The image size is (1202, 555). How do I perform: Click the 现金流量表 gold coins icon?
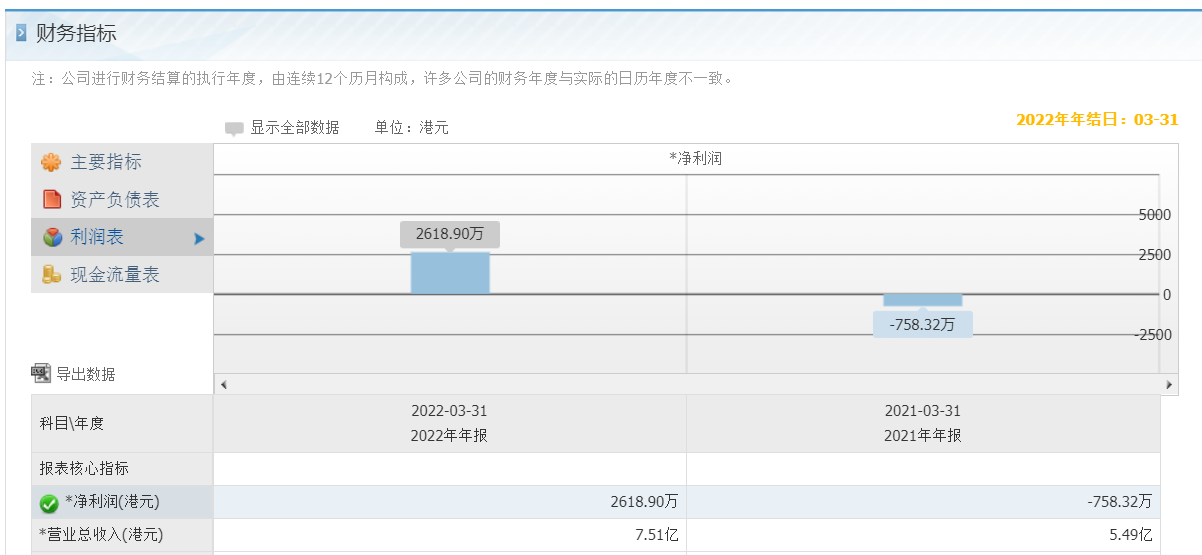tap(51, 274)
